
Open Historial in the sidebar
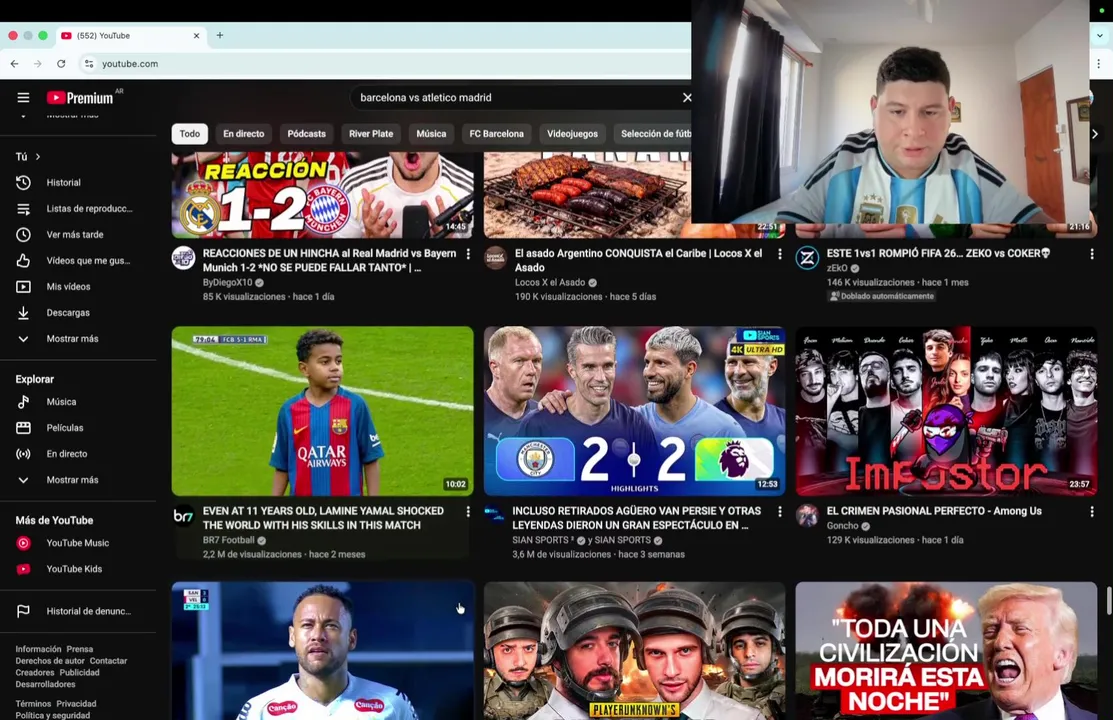tap(78, 182)
